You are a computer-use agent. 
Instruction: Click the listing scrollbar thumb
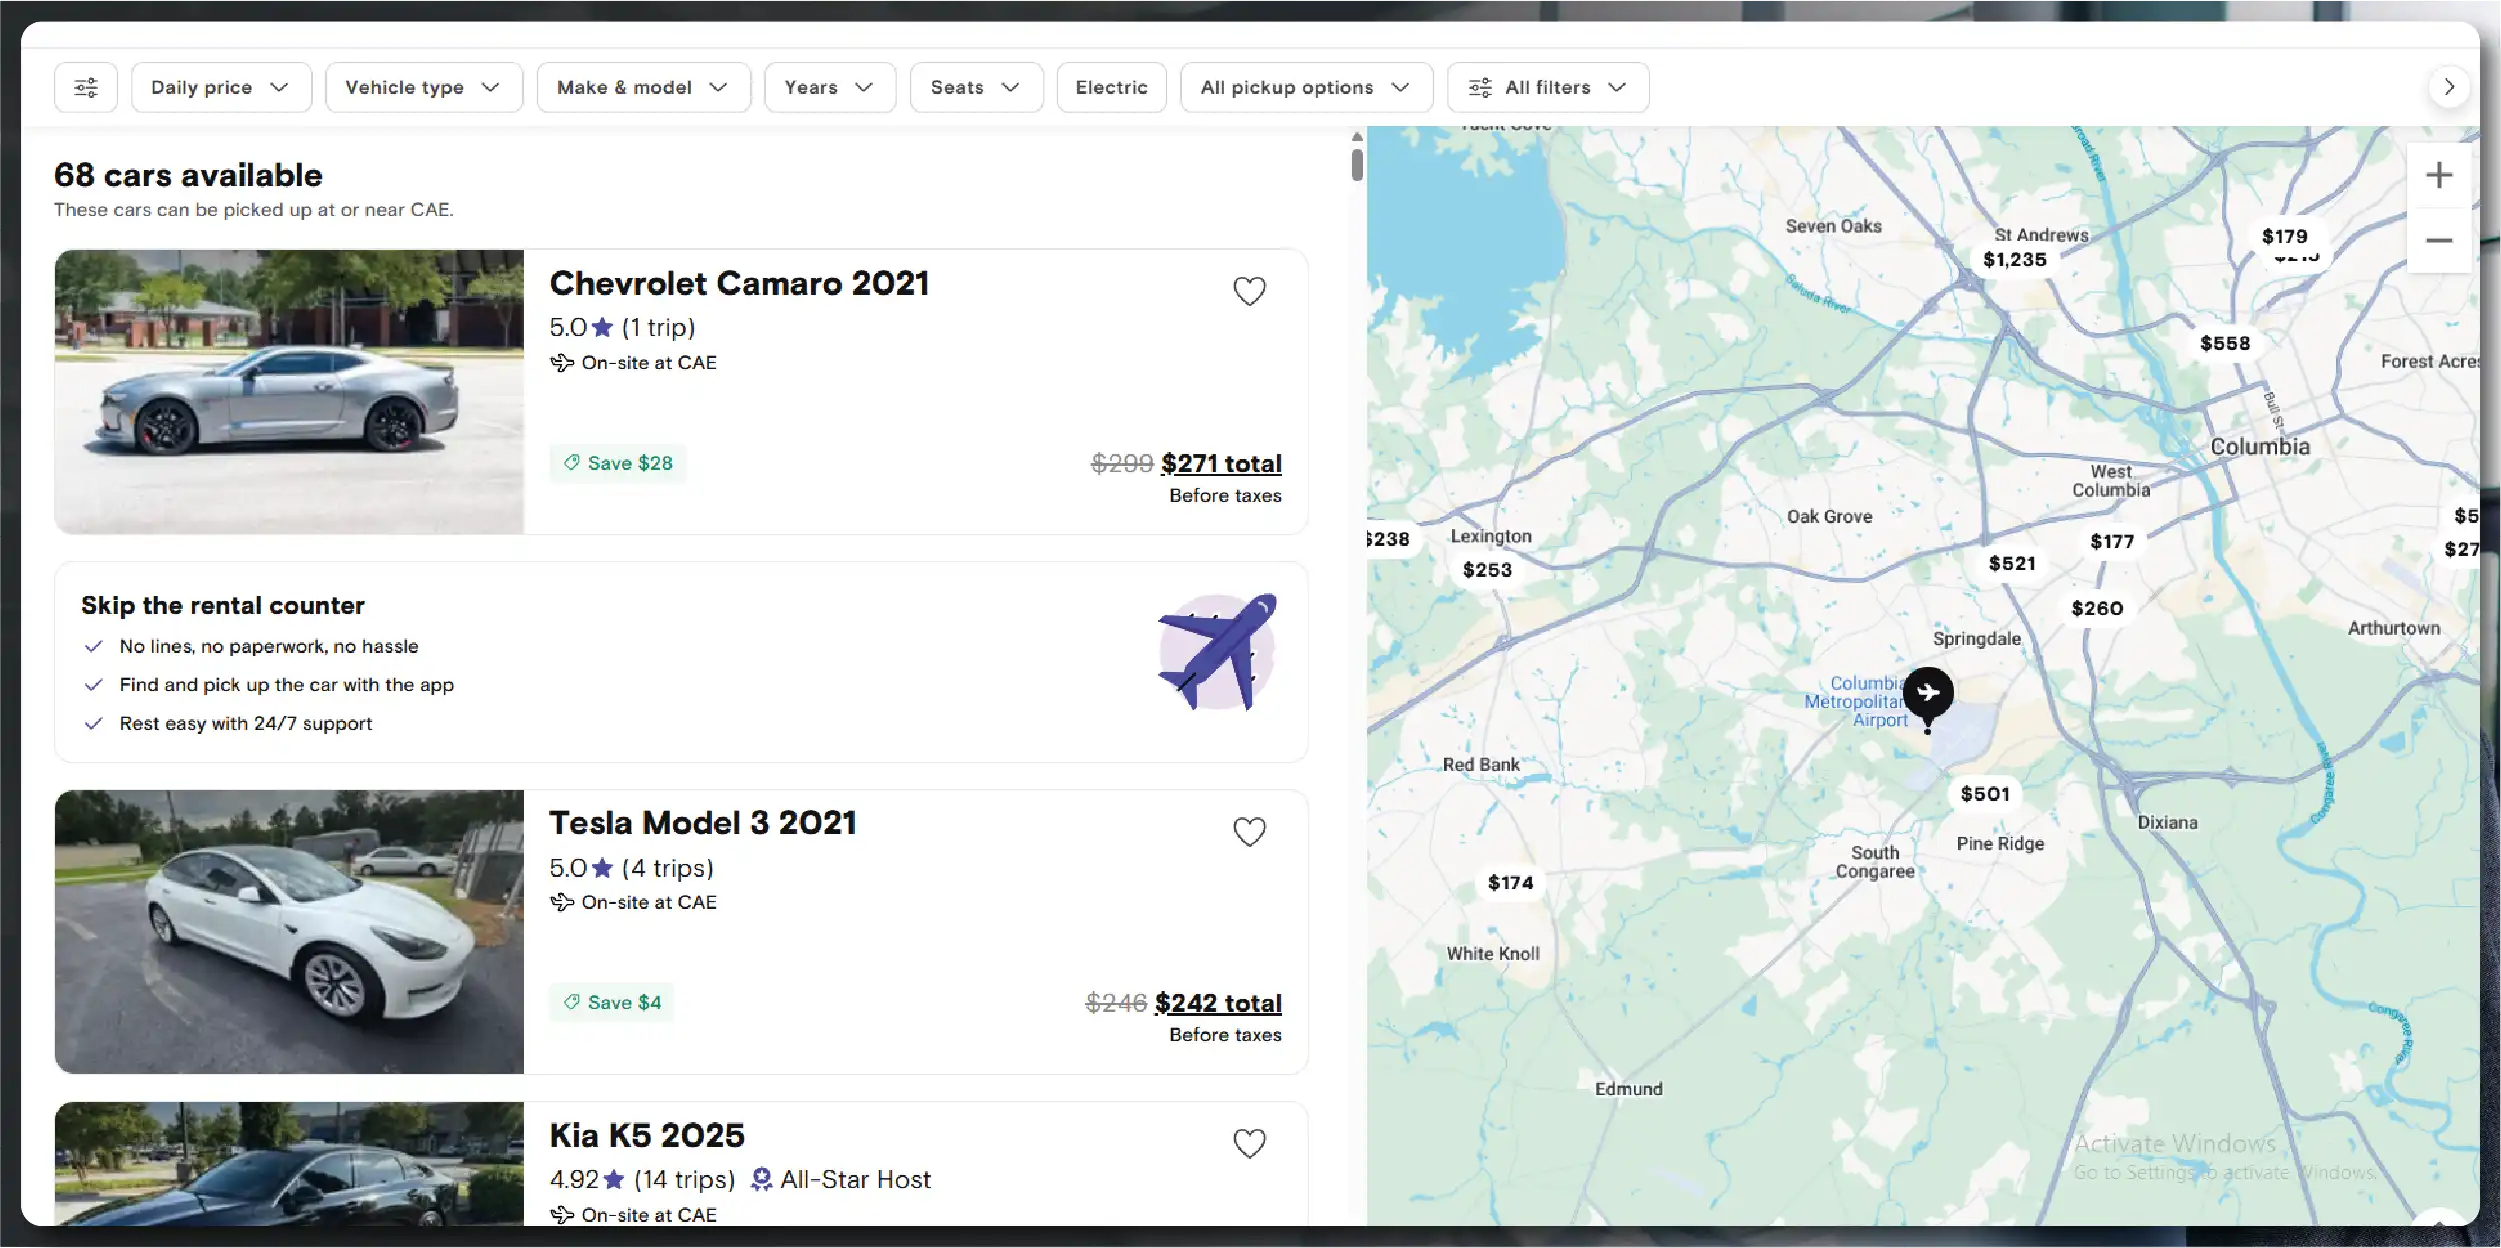(x=1357, y=164)
